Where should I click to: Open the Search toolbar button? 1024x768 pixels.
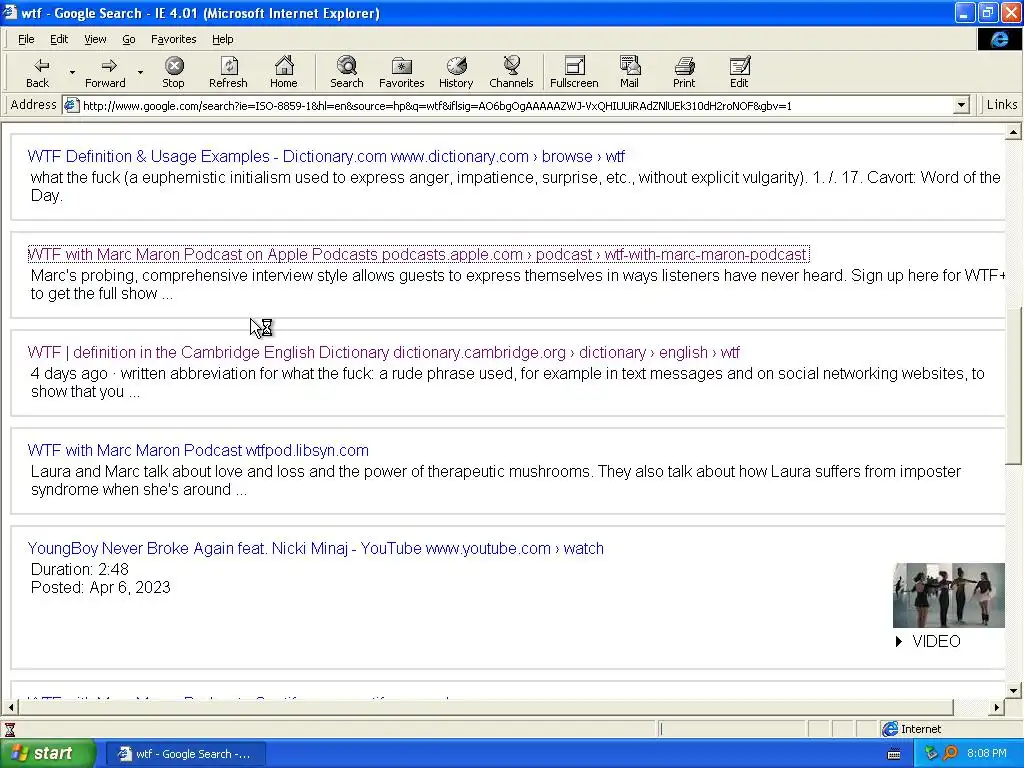click(x=347, y=72)
